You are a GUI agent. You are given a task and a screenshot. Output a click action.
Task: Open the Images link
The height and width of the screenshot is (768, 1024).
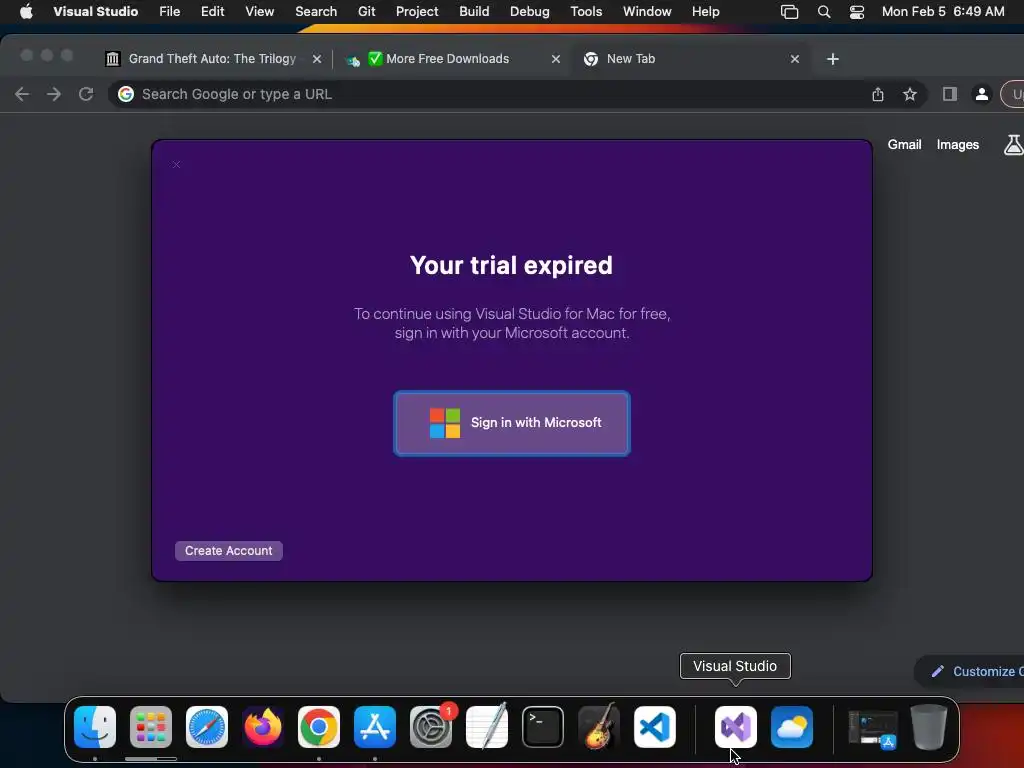point(957,144)
